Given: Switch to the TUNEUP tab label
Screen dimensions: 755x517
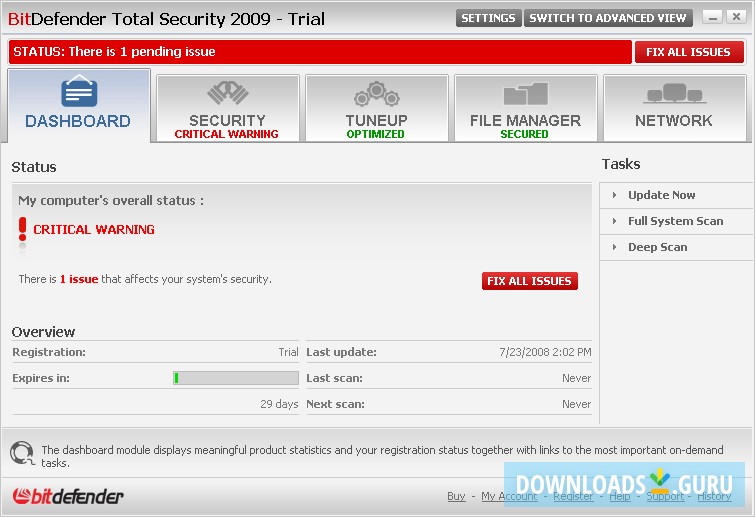Looking at the screenshot, I should [377, 120].
